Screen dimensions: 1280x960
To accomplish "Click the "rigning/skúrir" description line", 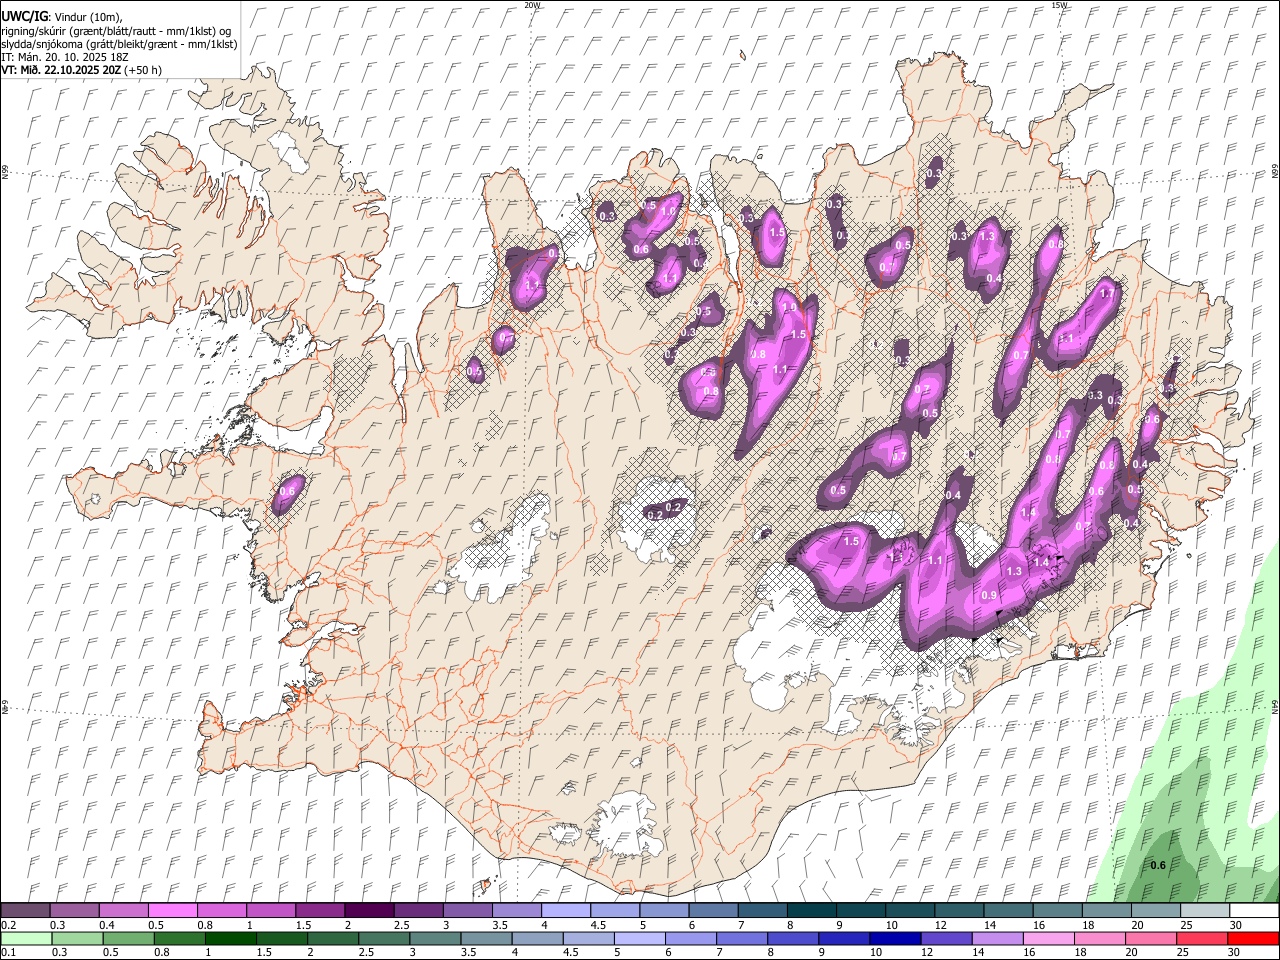I will 116,31.
